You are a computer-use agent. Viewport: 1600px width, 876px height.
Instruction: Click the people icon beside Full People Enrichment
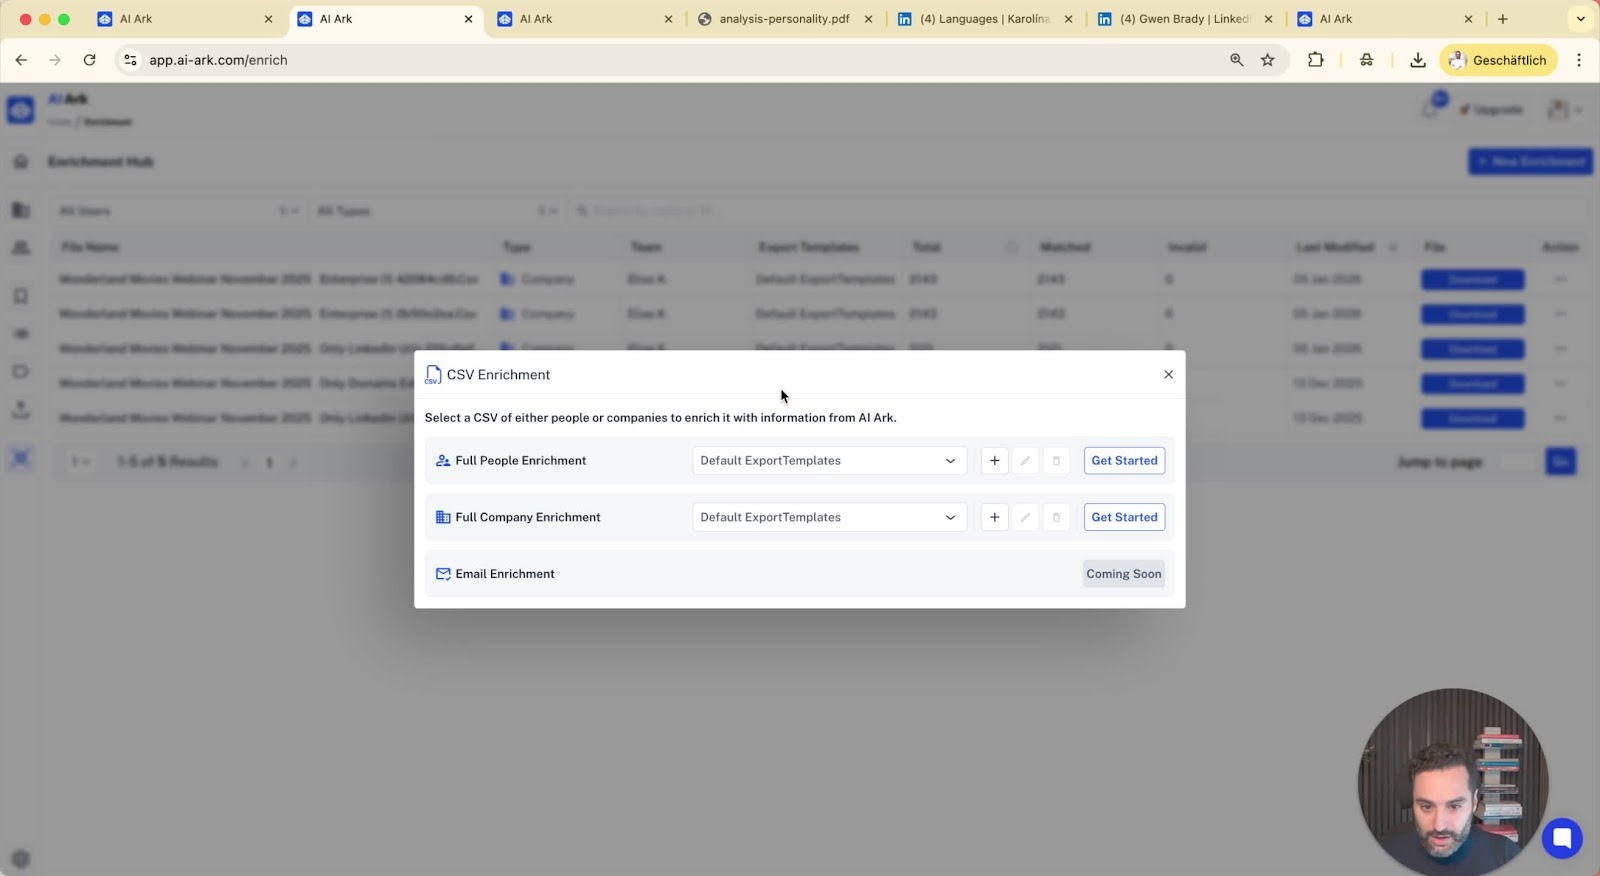tap(443, 461)
